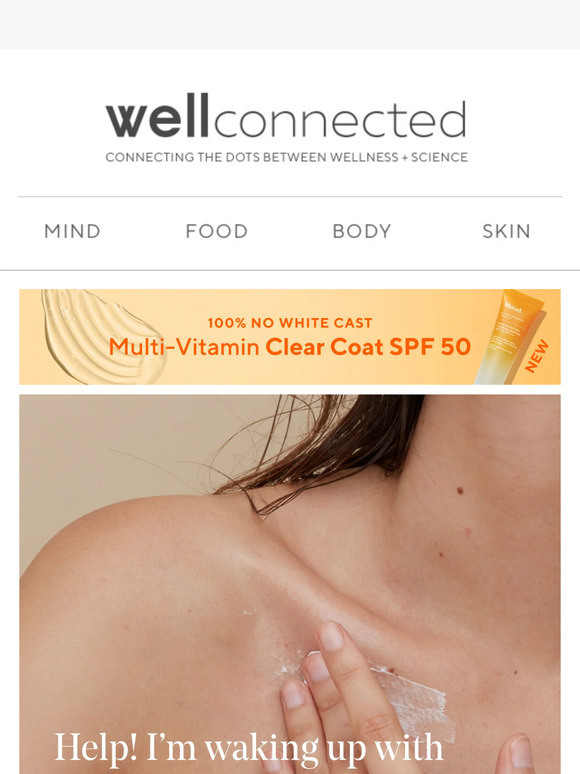Open the "Help! I'm waking up with" headline

[x=248, y=748]
